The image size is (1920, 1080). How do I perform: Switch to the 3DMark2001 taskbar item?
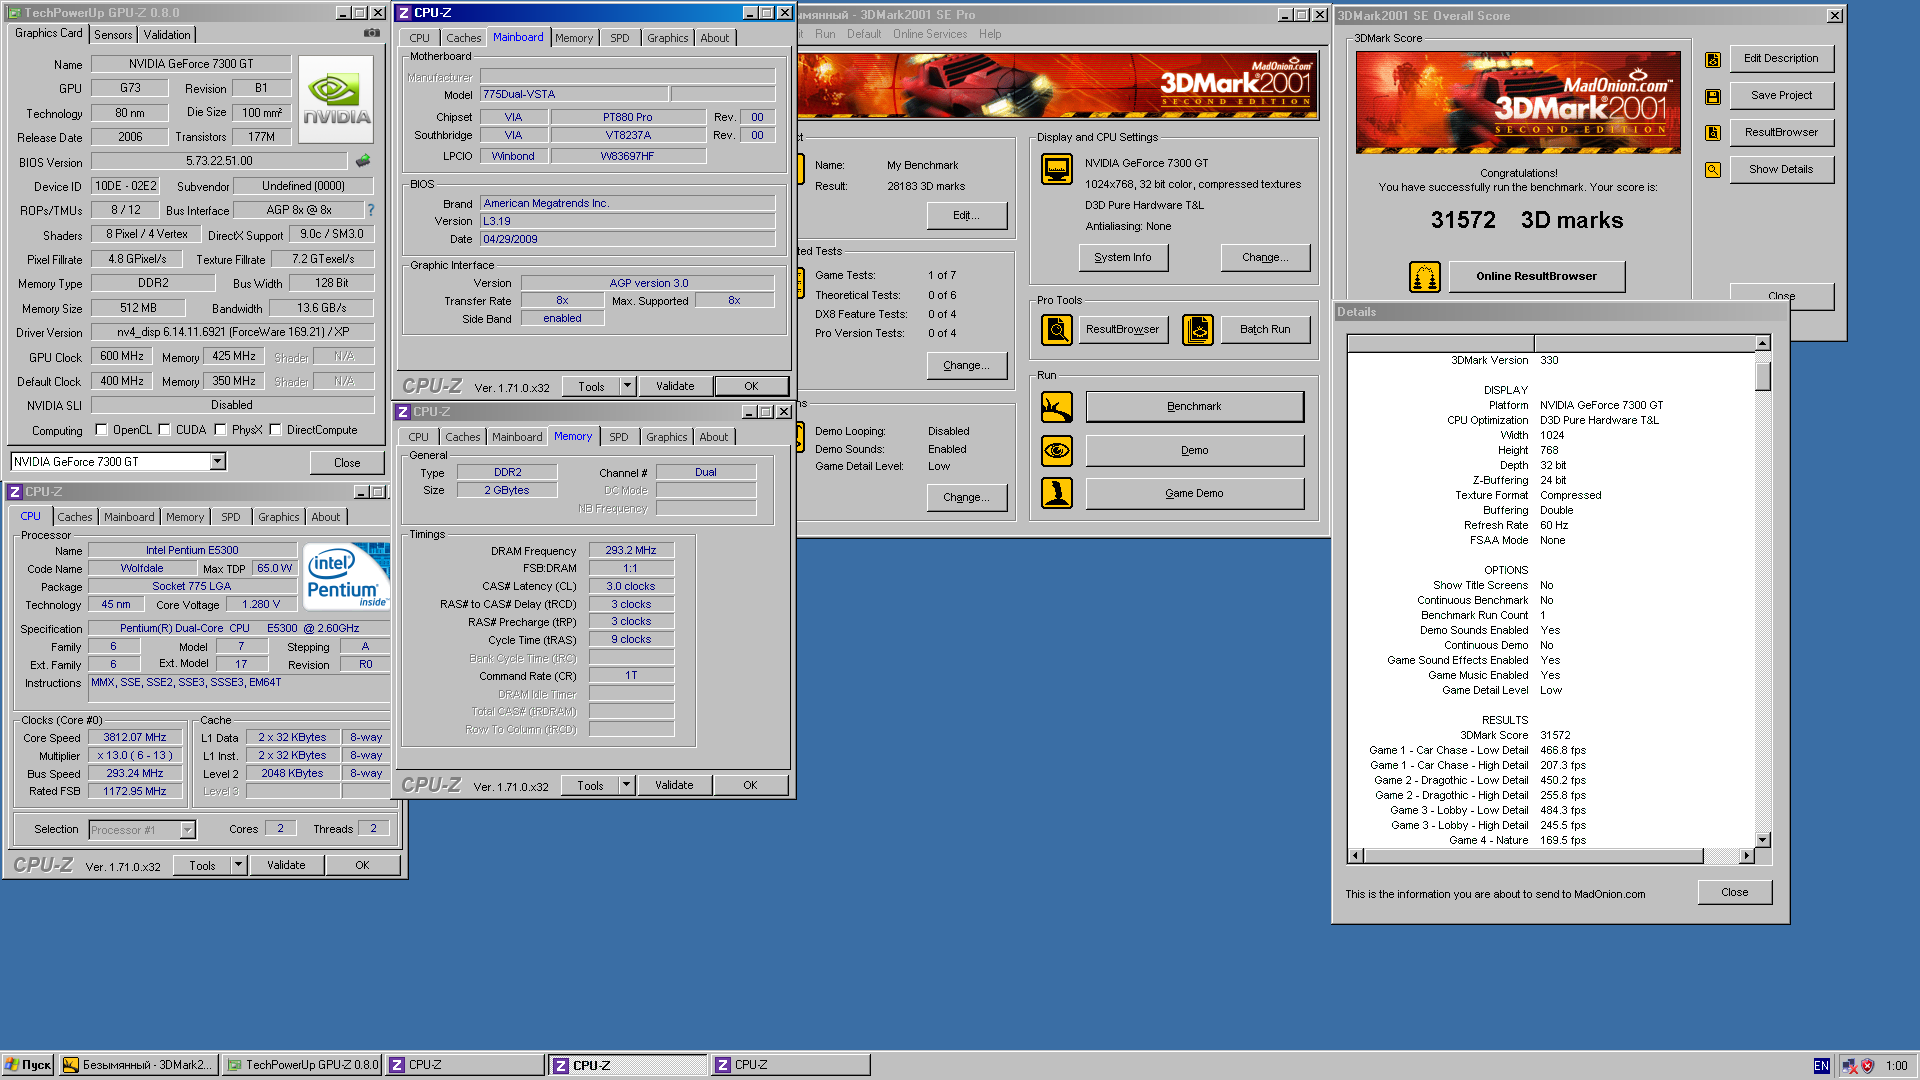click(138, 1066)
